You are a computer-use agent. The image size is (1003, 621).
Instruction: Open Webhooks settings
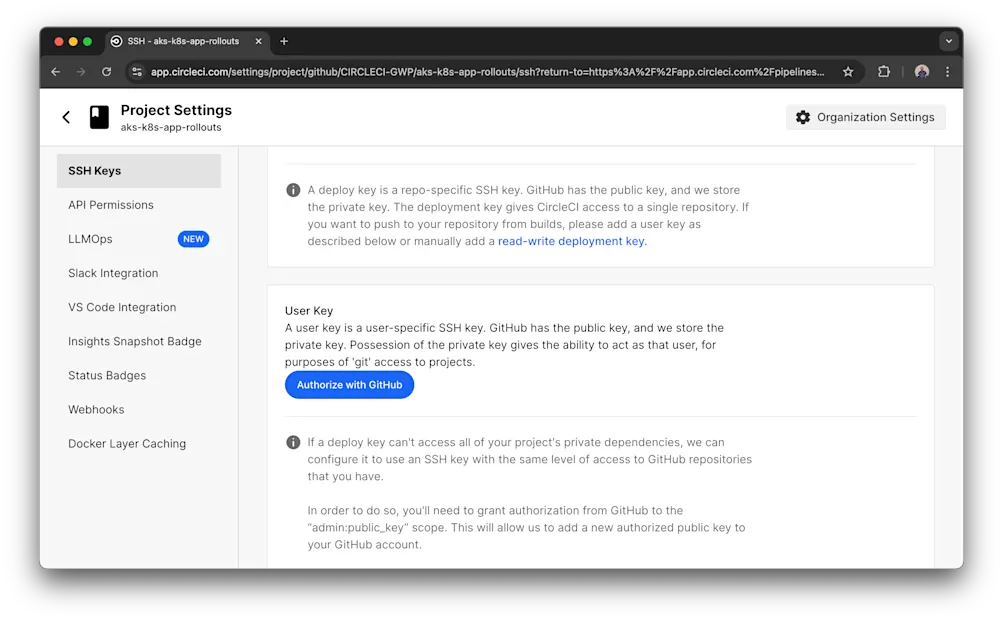pos(96,409)
